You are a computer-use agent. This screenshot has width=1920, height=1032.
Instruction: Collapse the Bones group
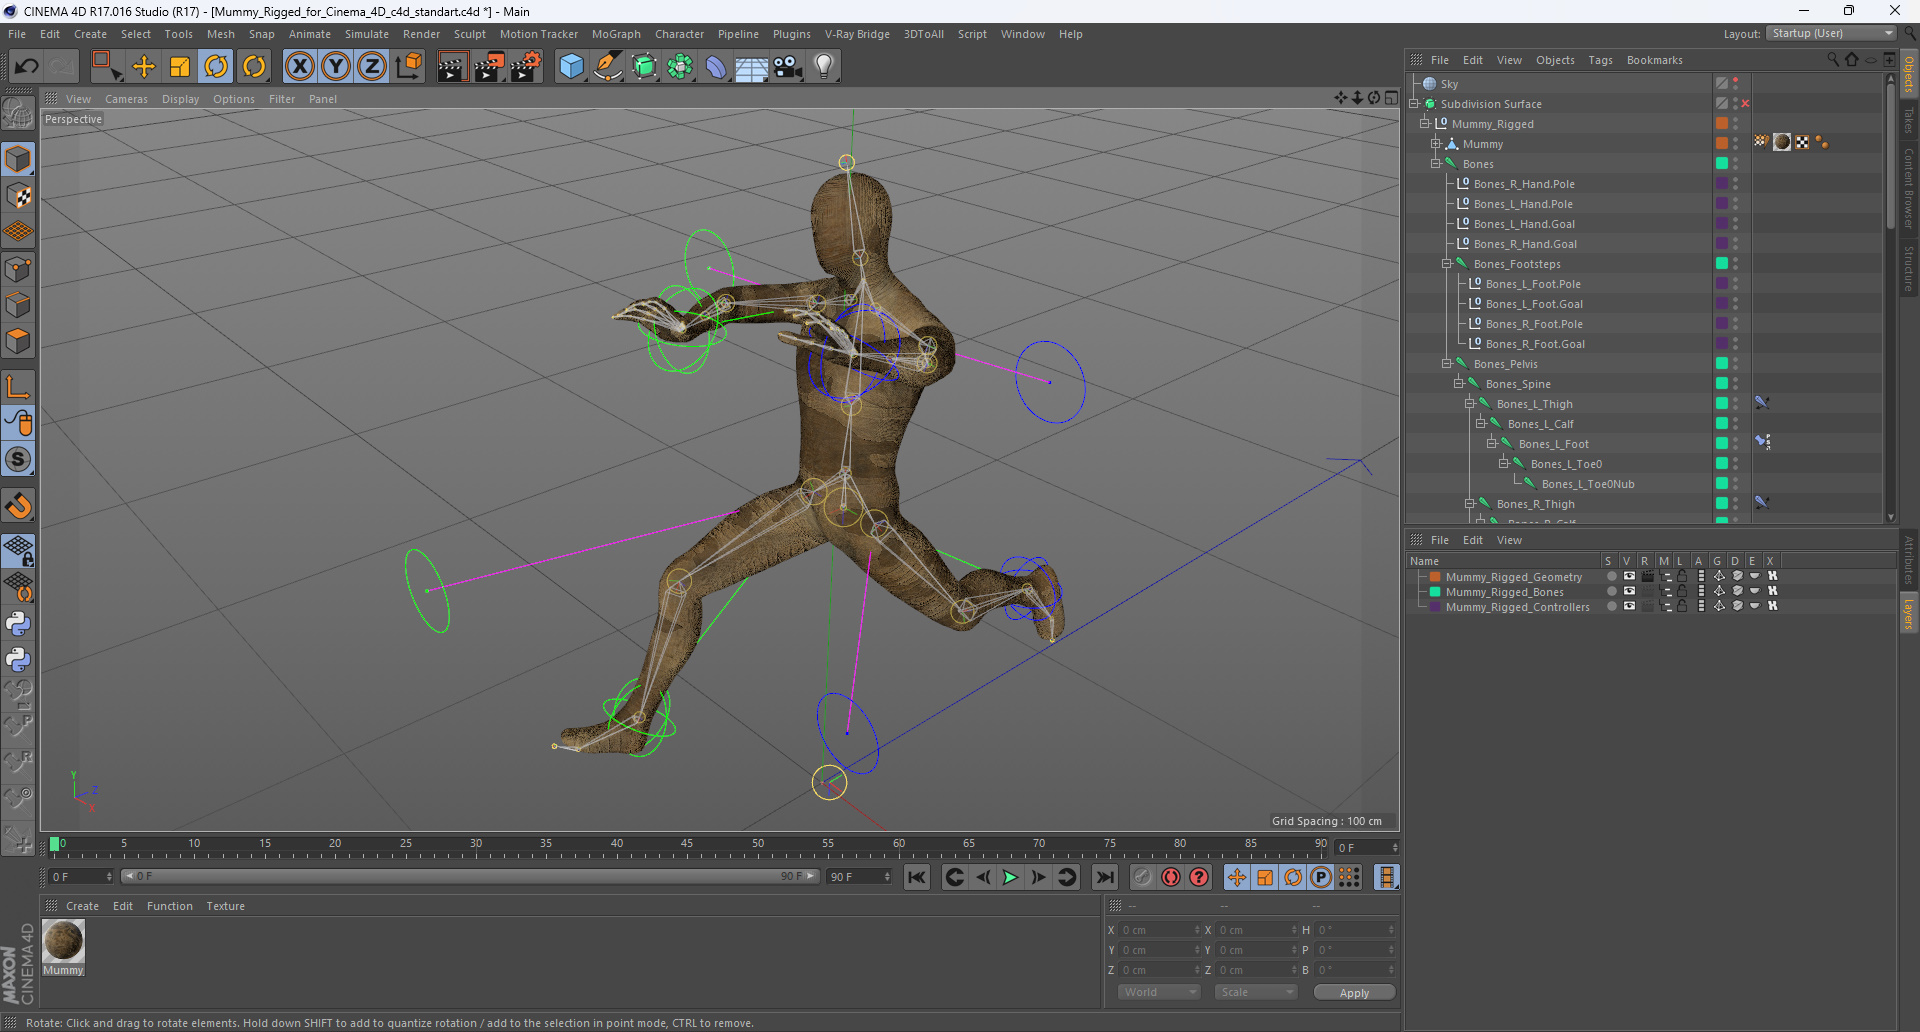click(1436, 164)
